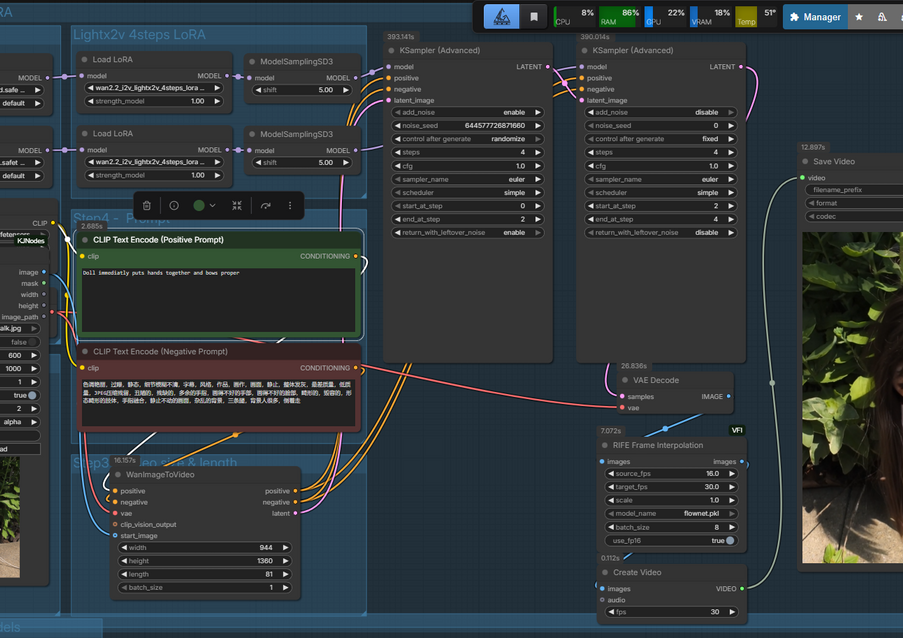
Task: Decrease length value 81 in WanImageToVideo
Action: tap(124, 574)
